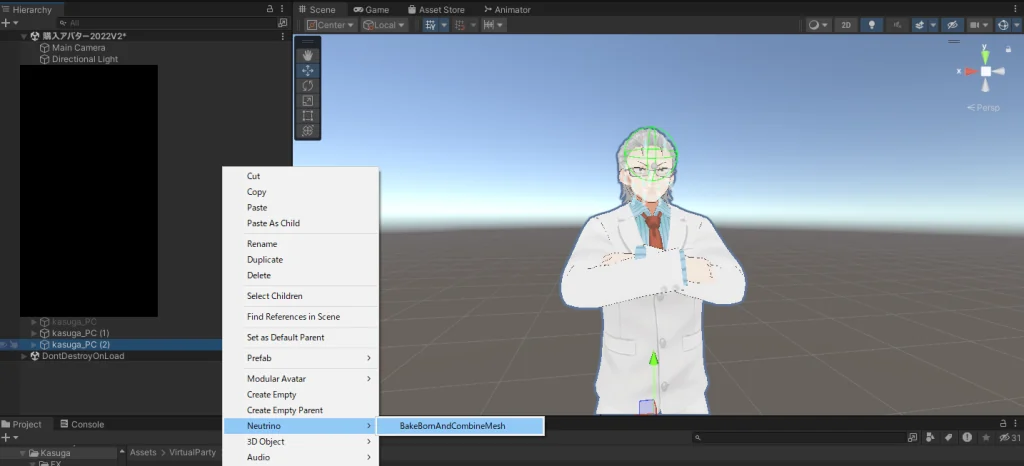Open the scene options menu for 購入アバター2022V2
Image resolution: width=1024 pixels, height=466 pixels.
pyautogui.click(x=283, y=36)
